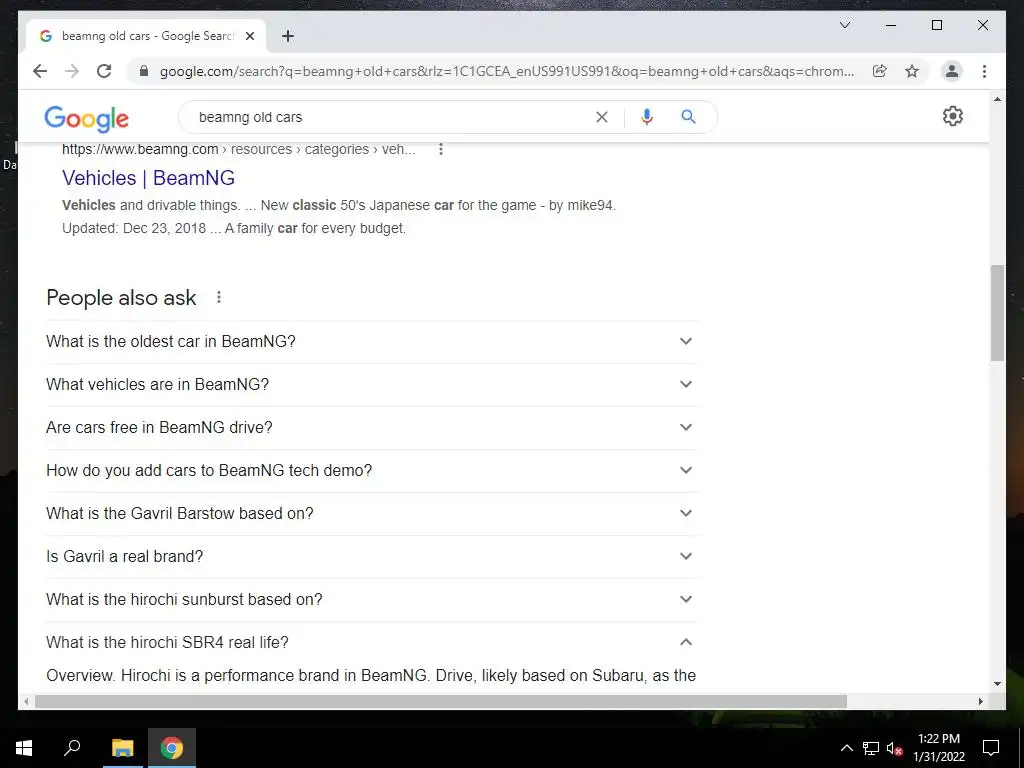Select the 'beamng old cars - Google Search' tab
This screenshot has height=768, width=1024.
146,36
